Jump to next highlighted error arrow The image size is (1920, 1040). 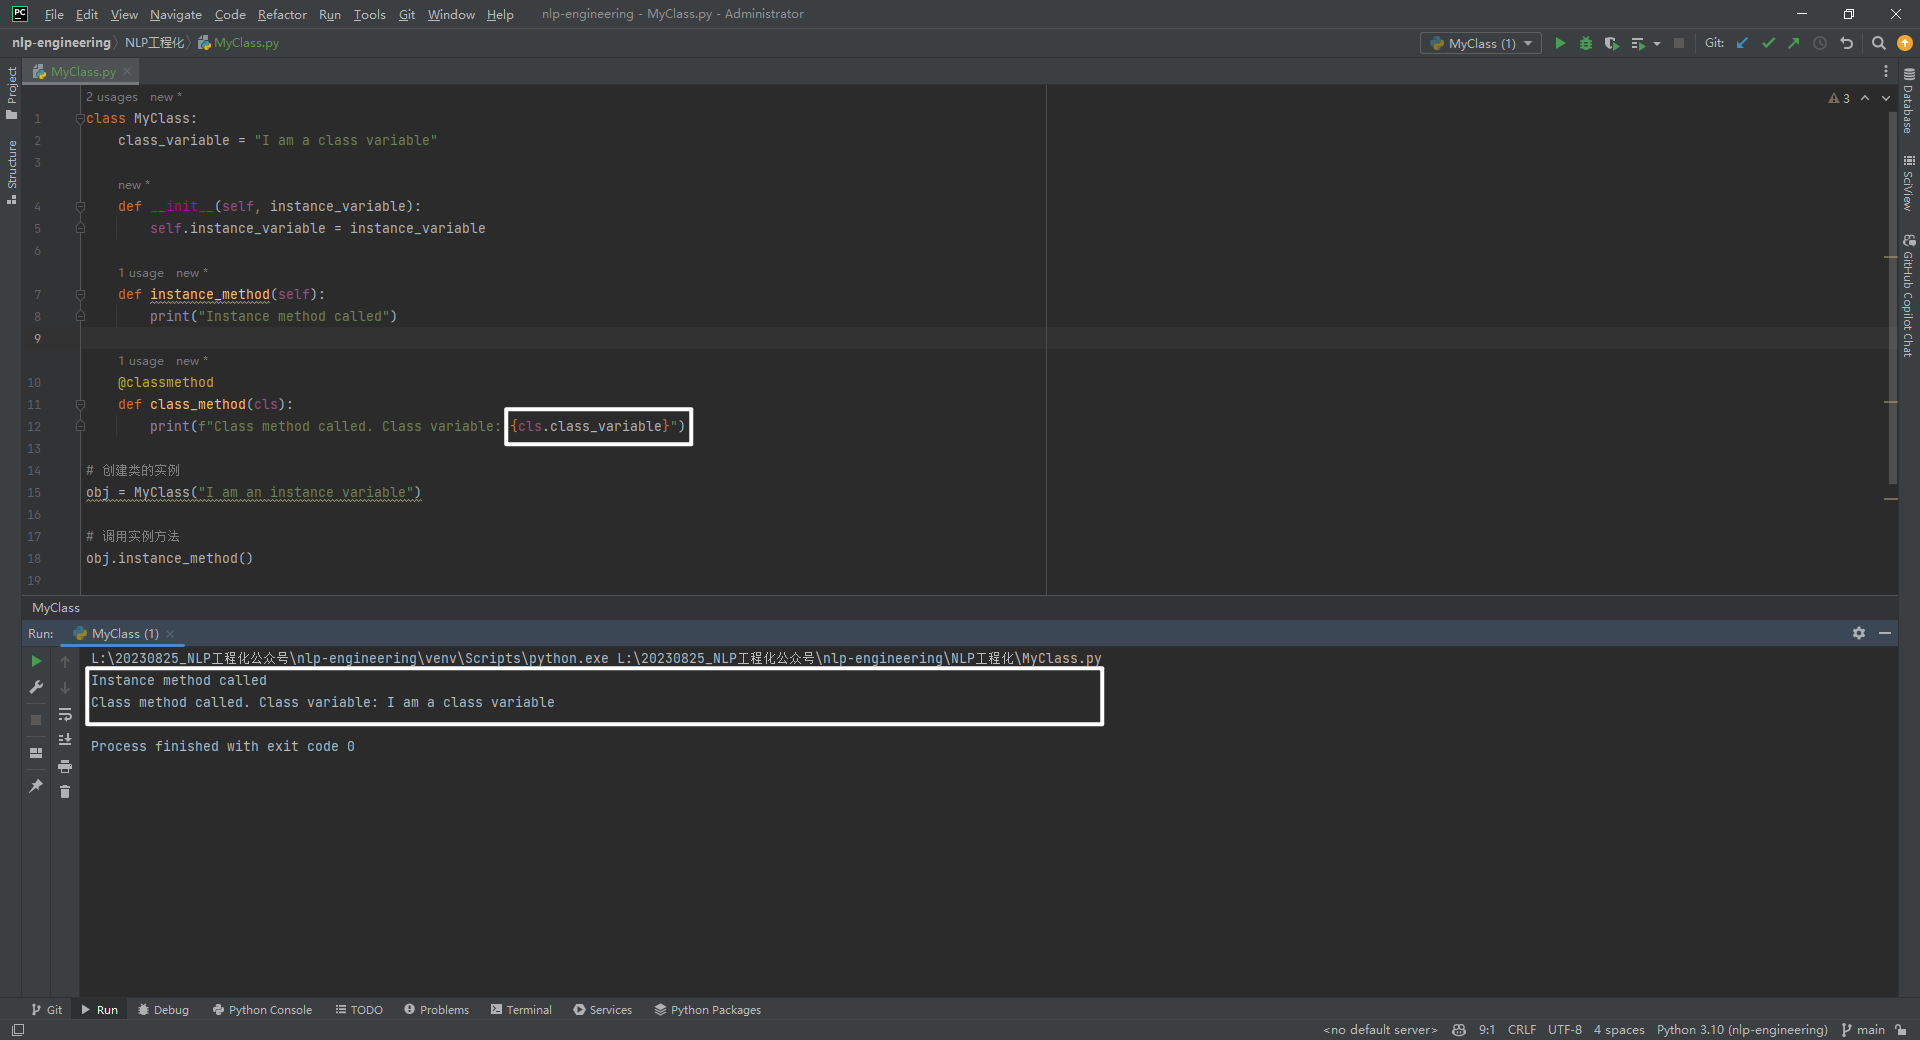(1886, 98)
